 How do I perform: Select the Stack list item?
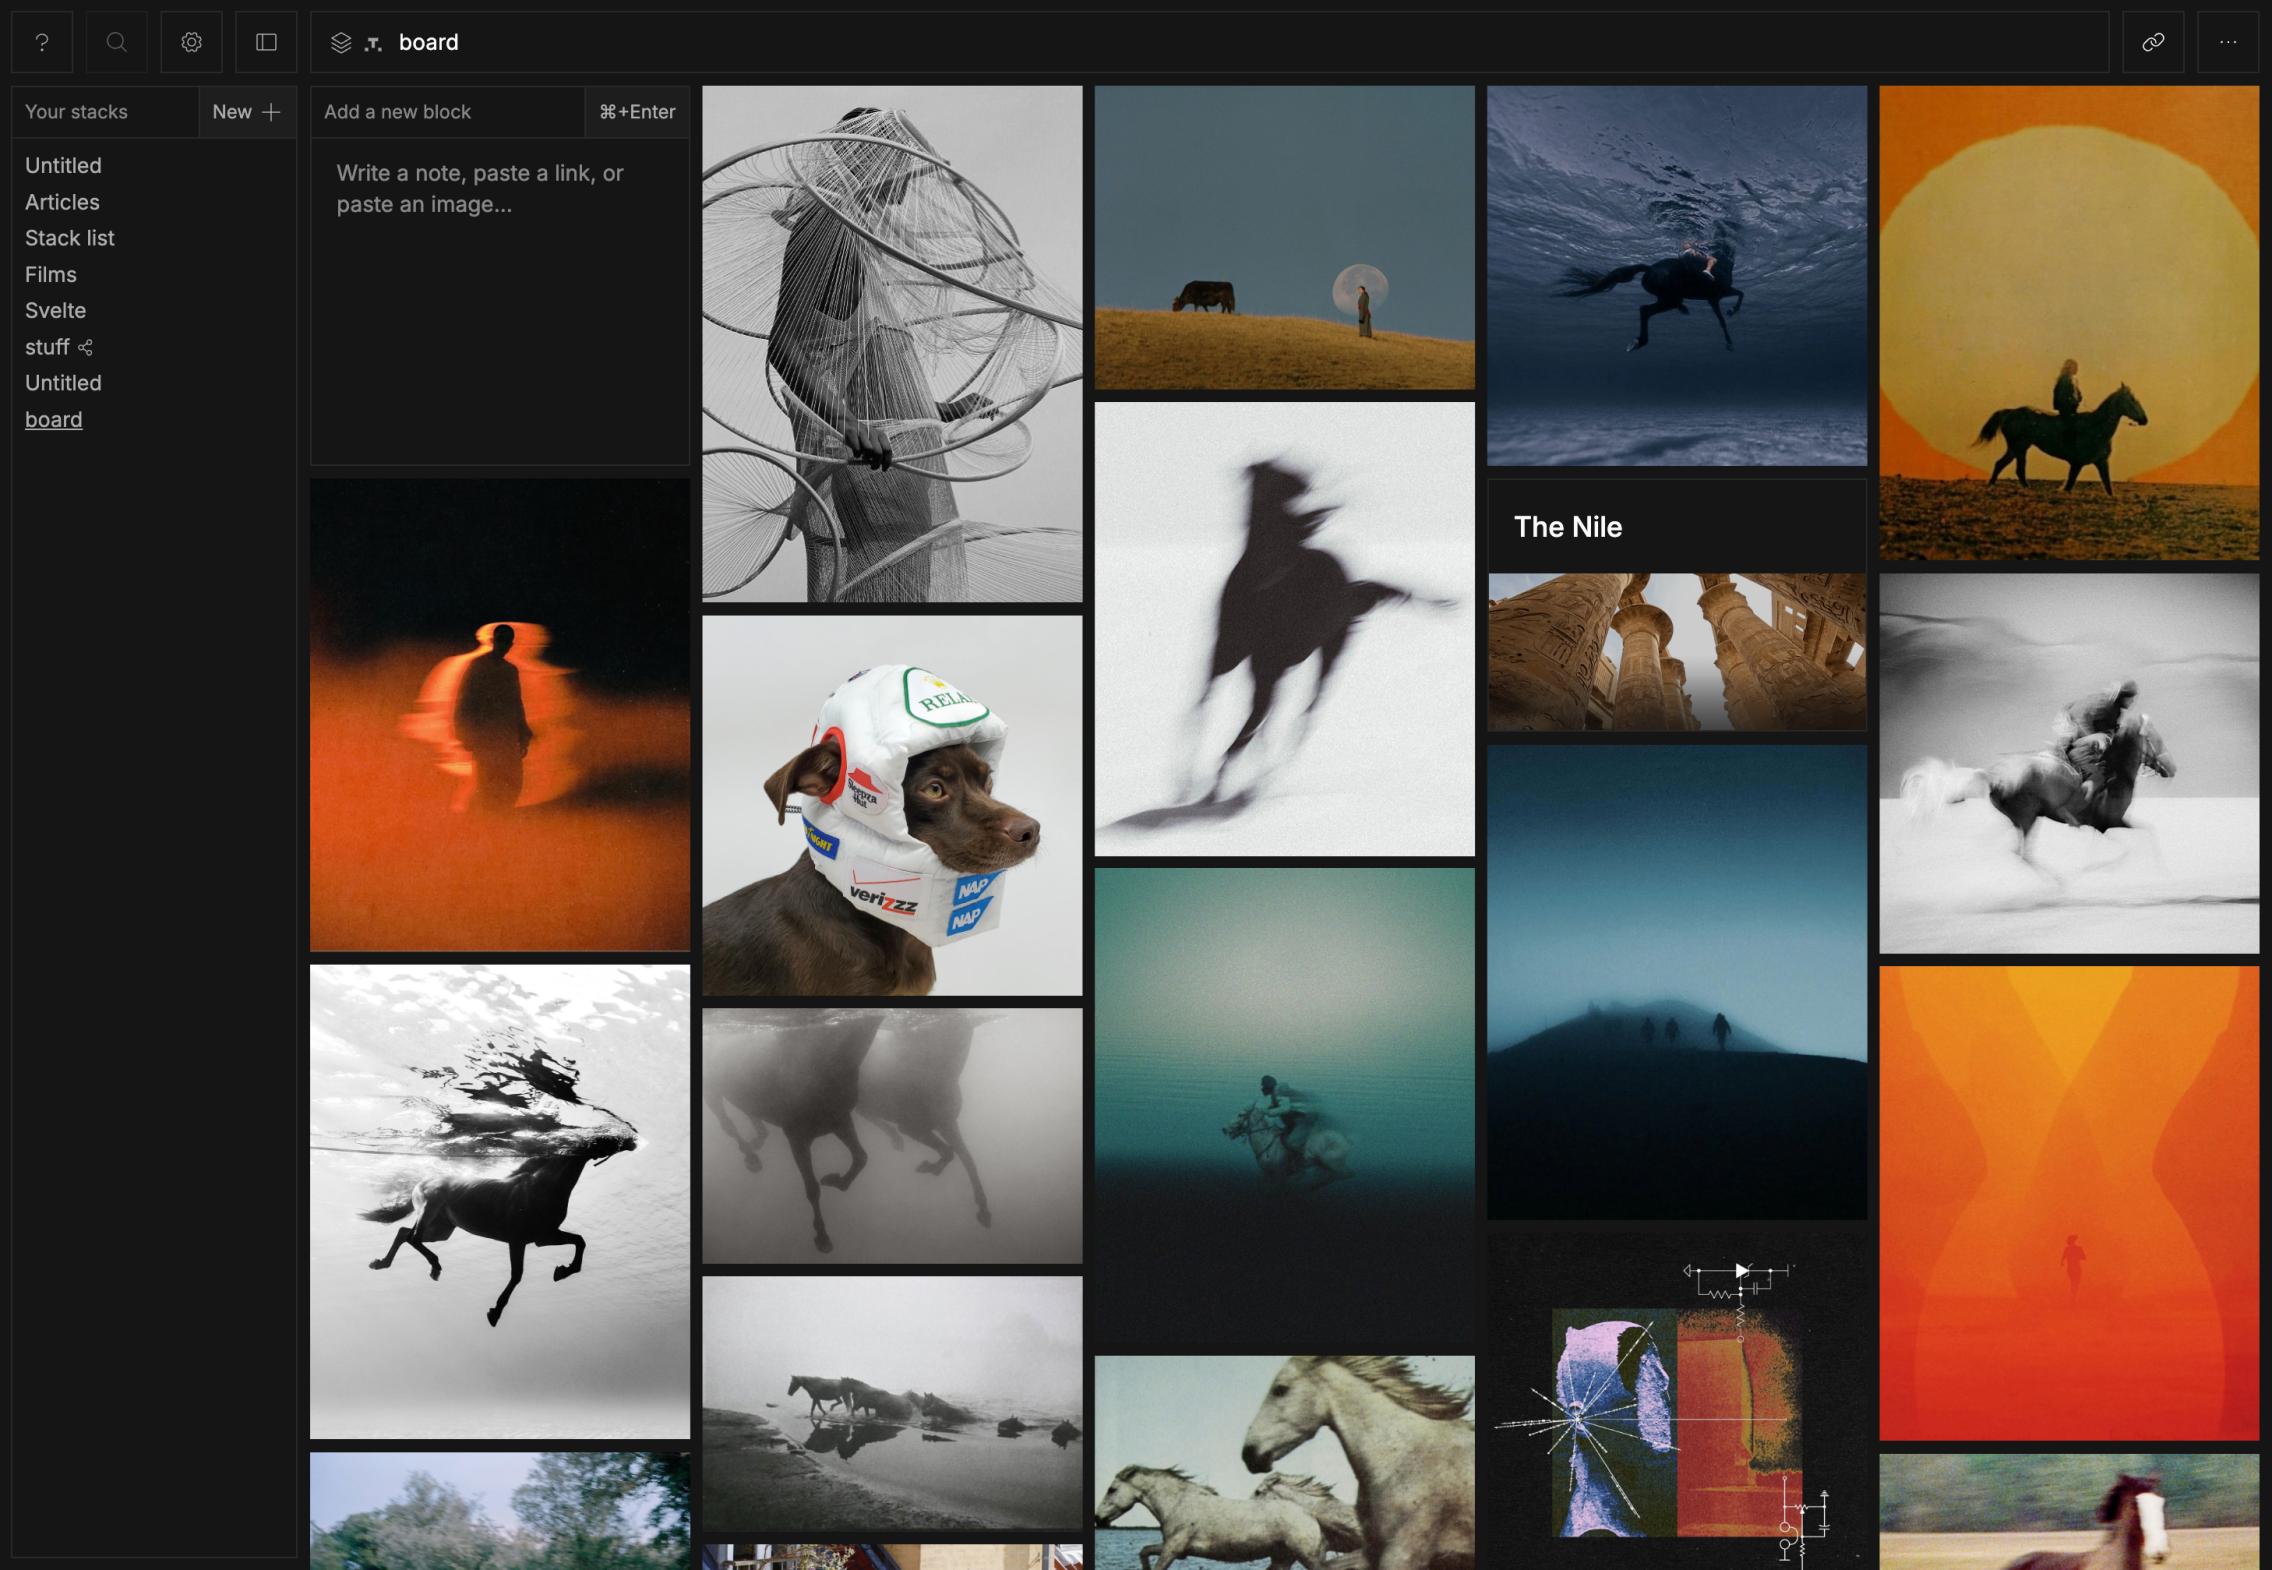(x=69, y=238)
